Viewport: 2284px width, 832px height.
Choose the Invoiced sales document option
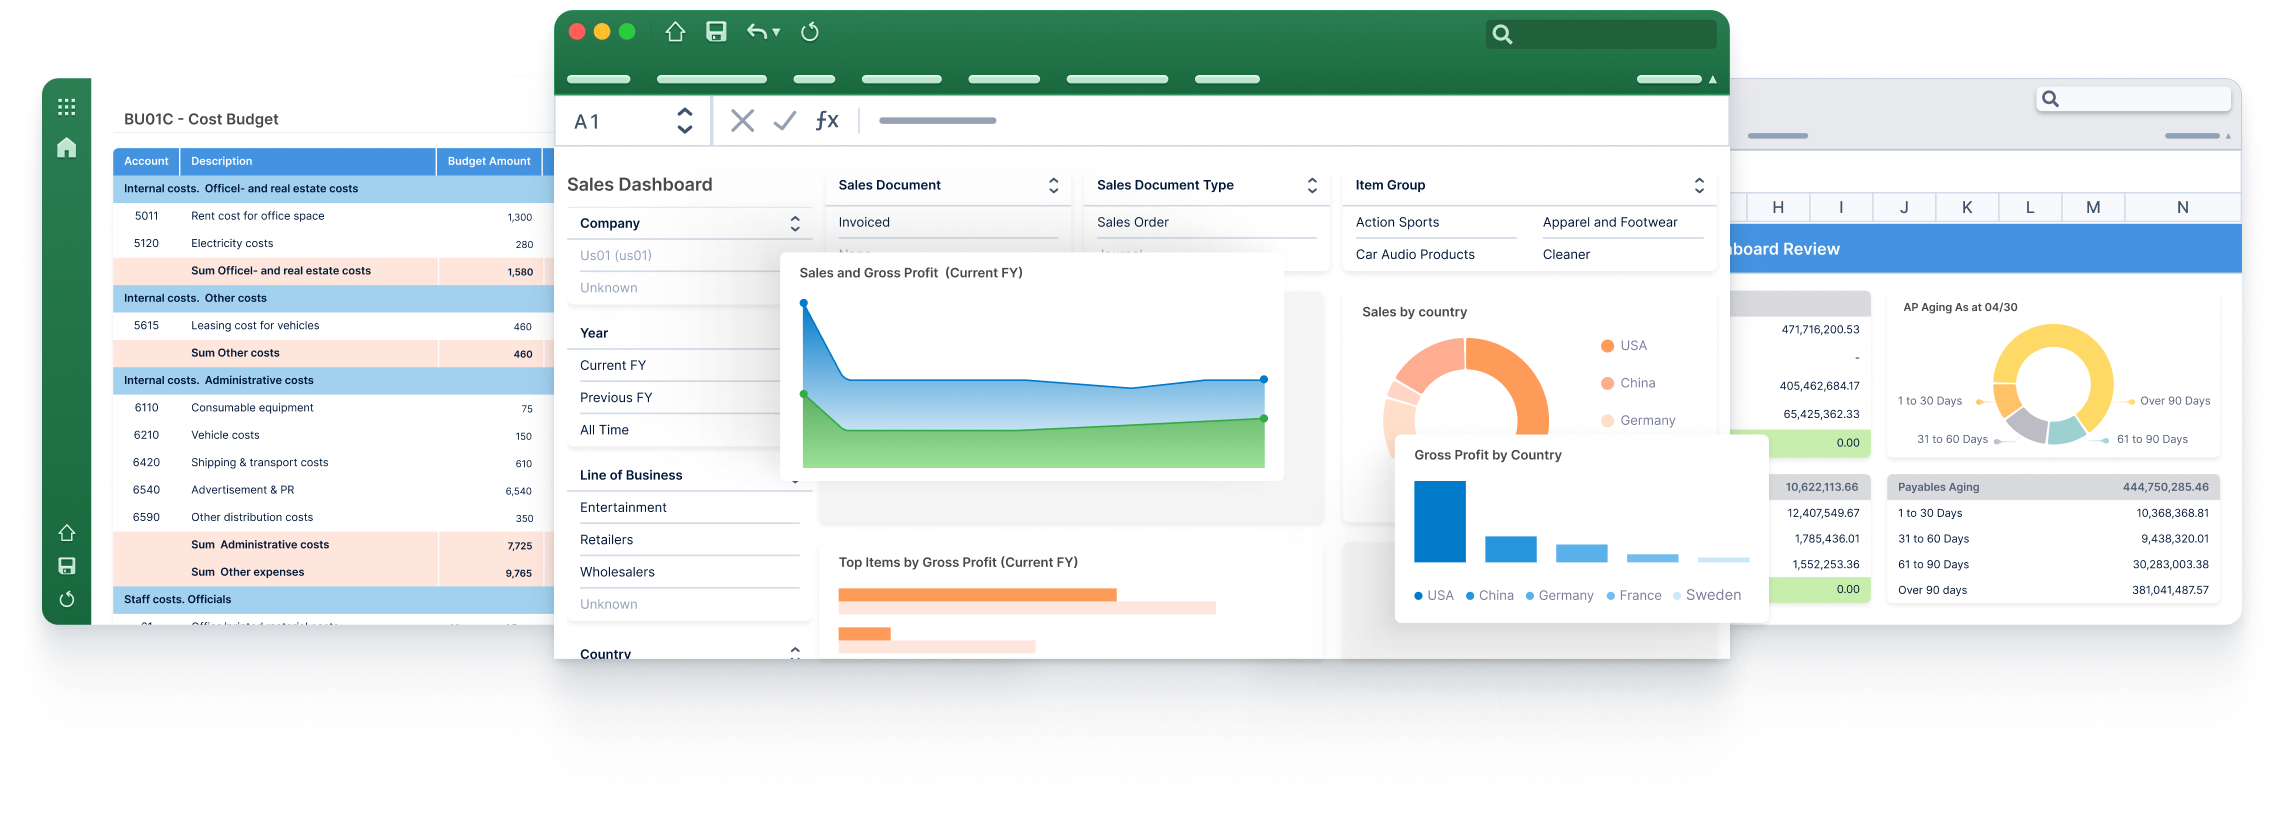point(864,222)
